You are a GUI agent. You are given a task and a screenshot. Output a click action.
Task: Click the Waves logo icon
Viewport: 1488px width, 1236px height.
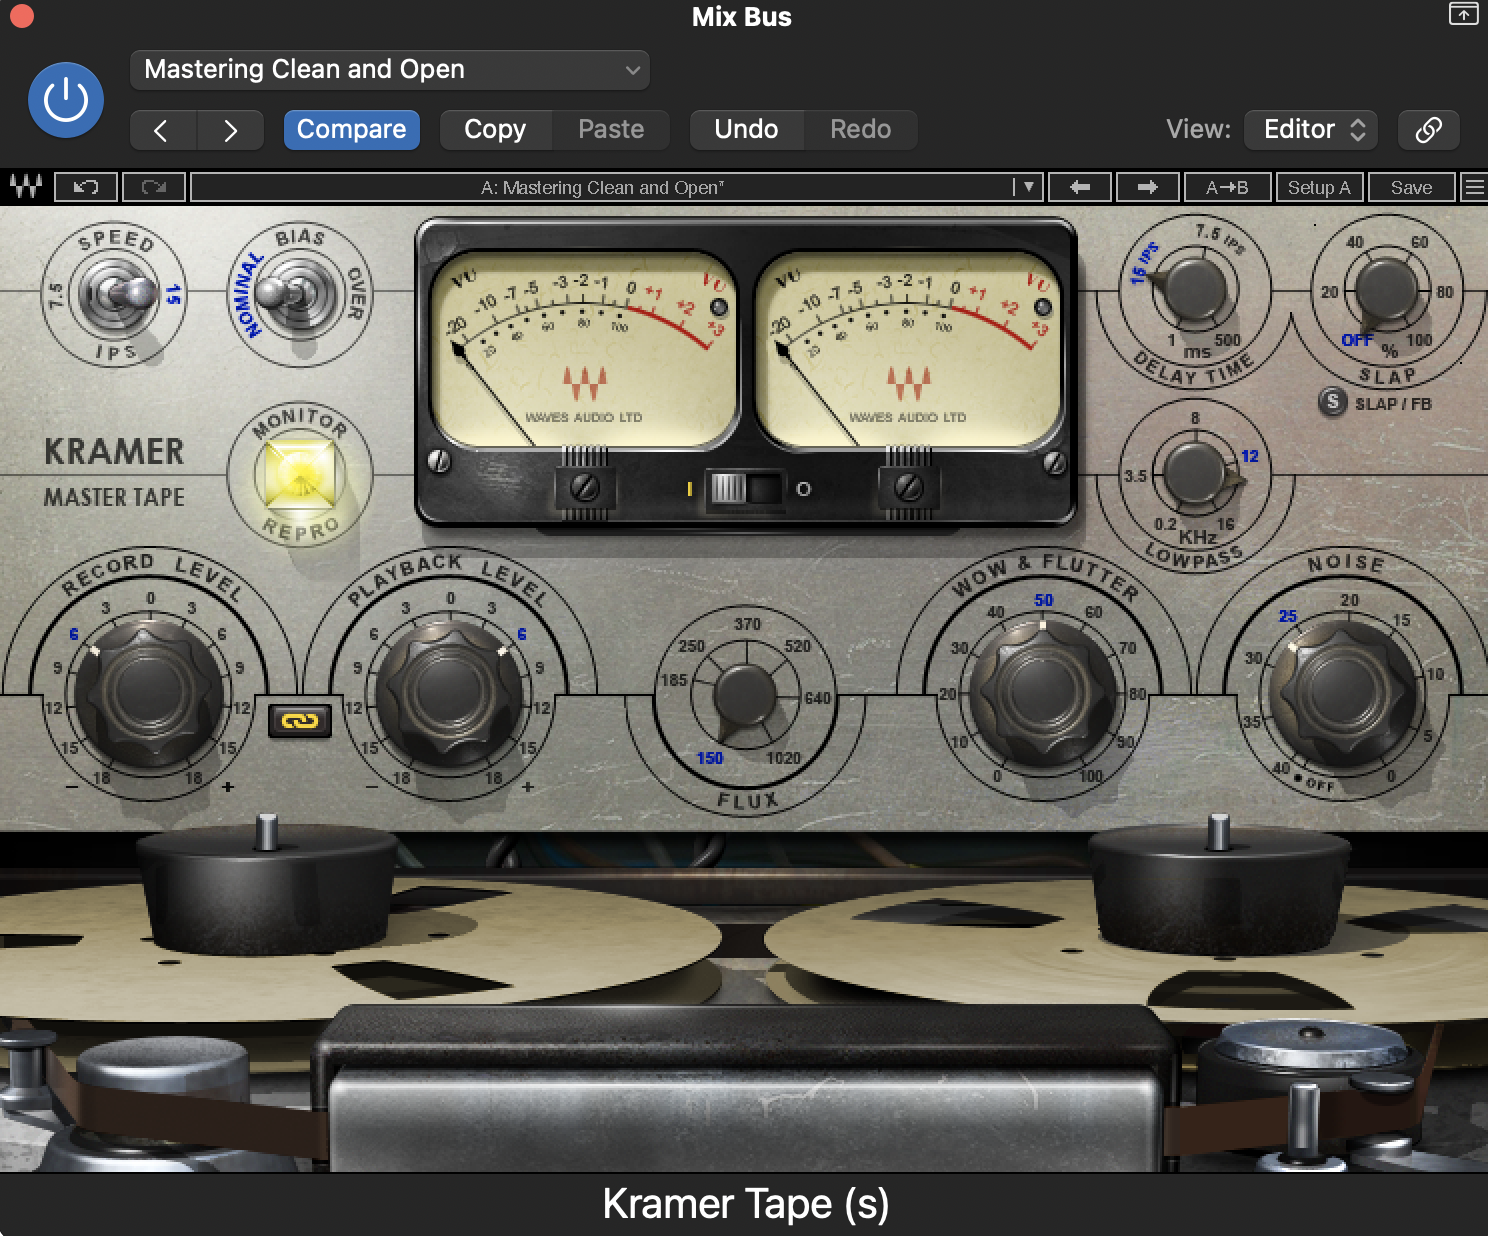[26, 187]
